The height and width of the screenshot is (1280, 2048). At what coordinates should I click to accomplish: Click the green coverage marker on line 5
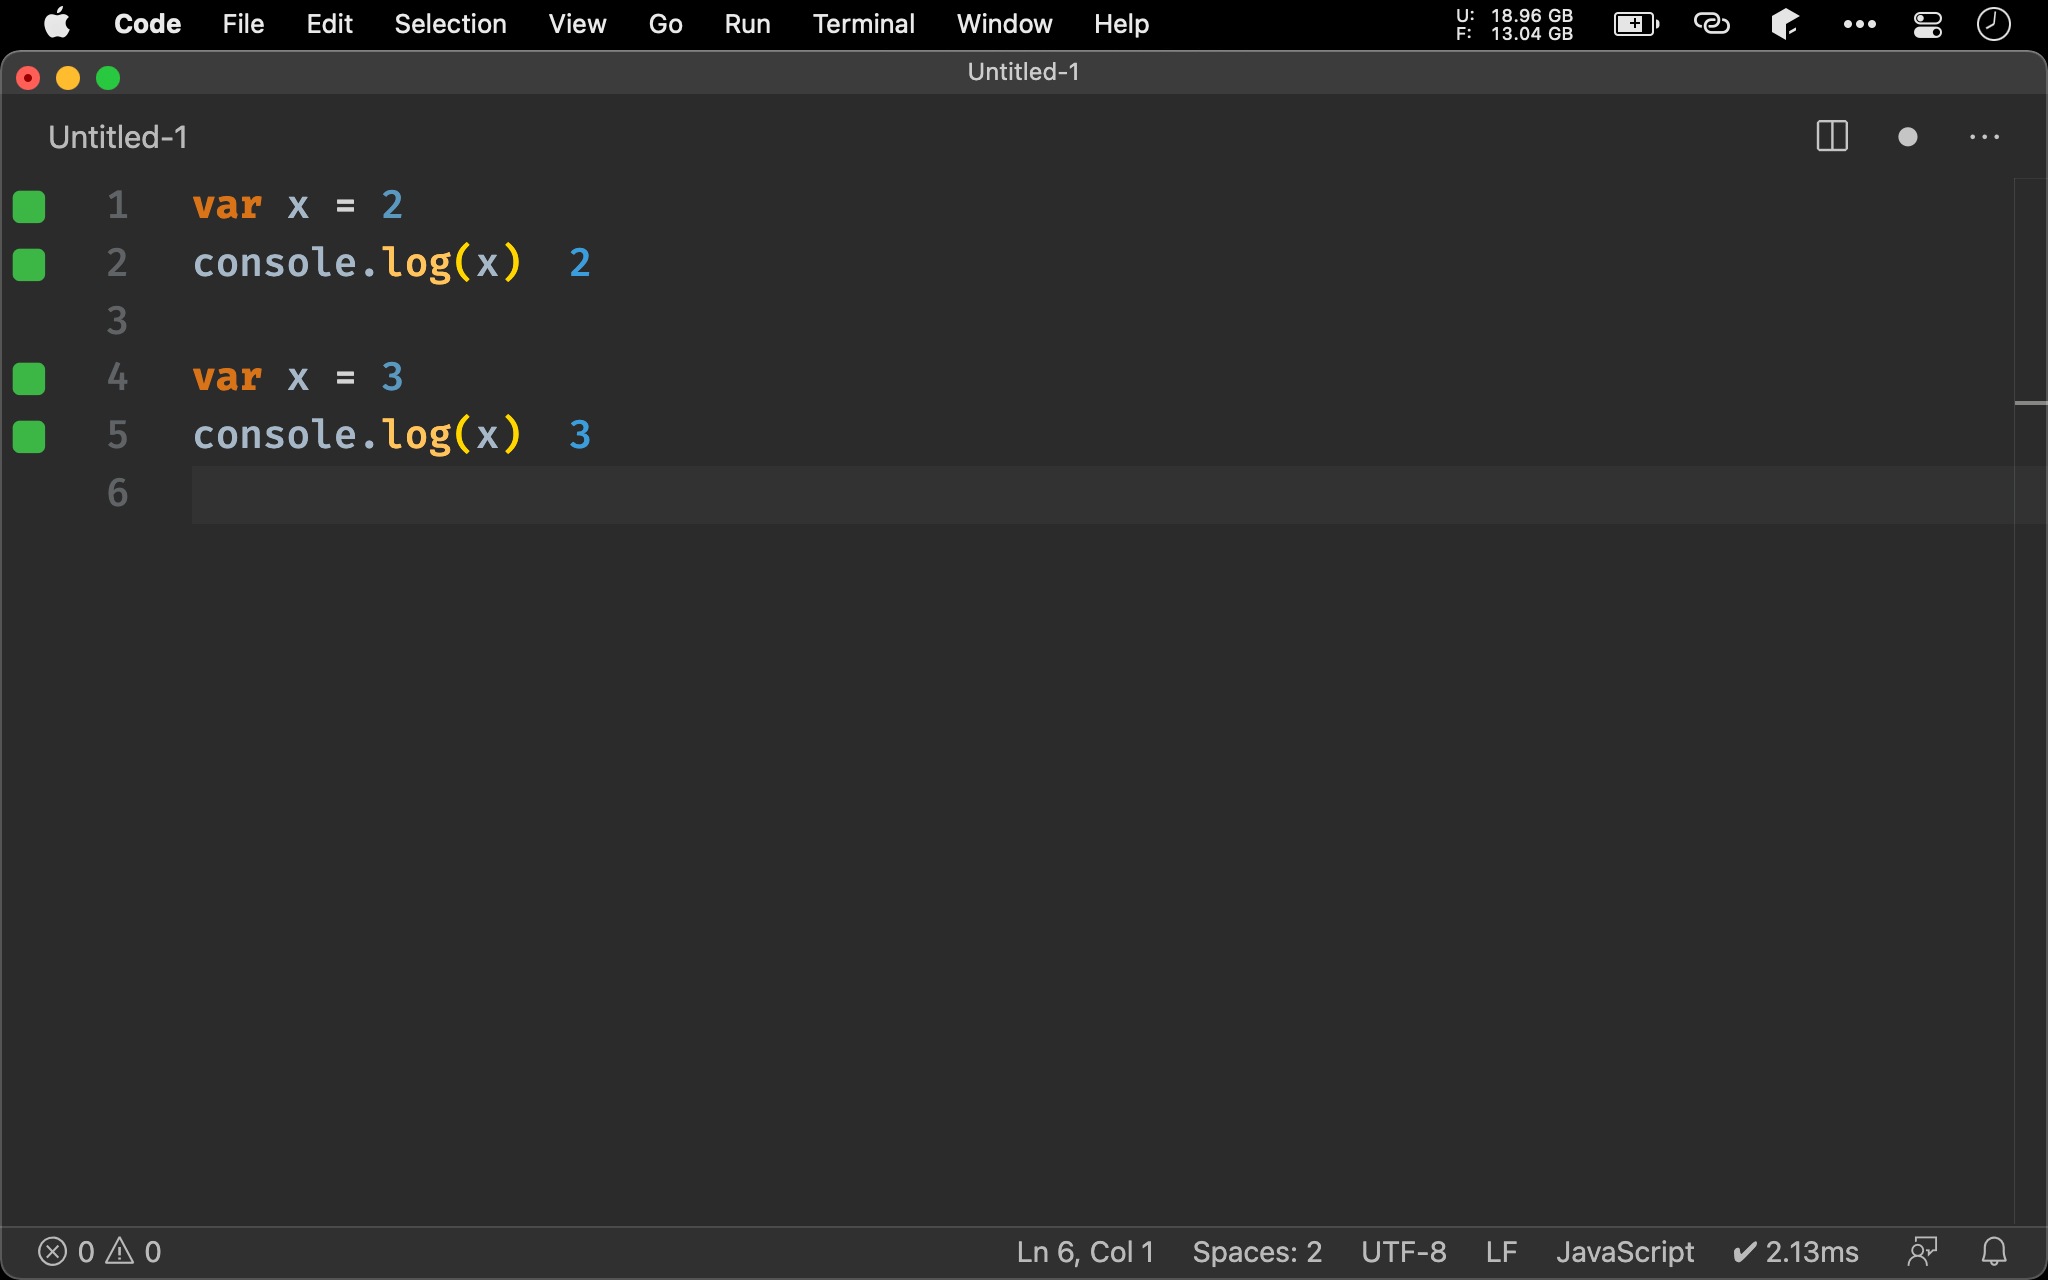(29, 436)
